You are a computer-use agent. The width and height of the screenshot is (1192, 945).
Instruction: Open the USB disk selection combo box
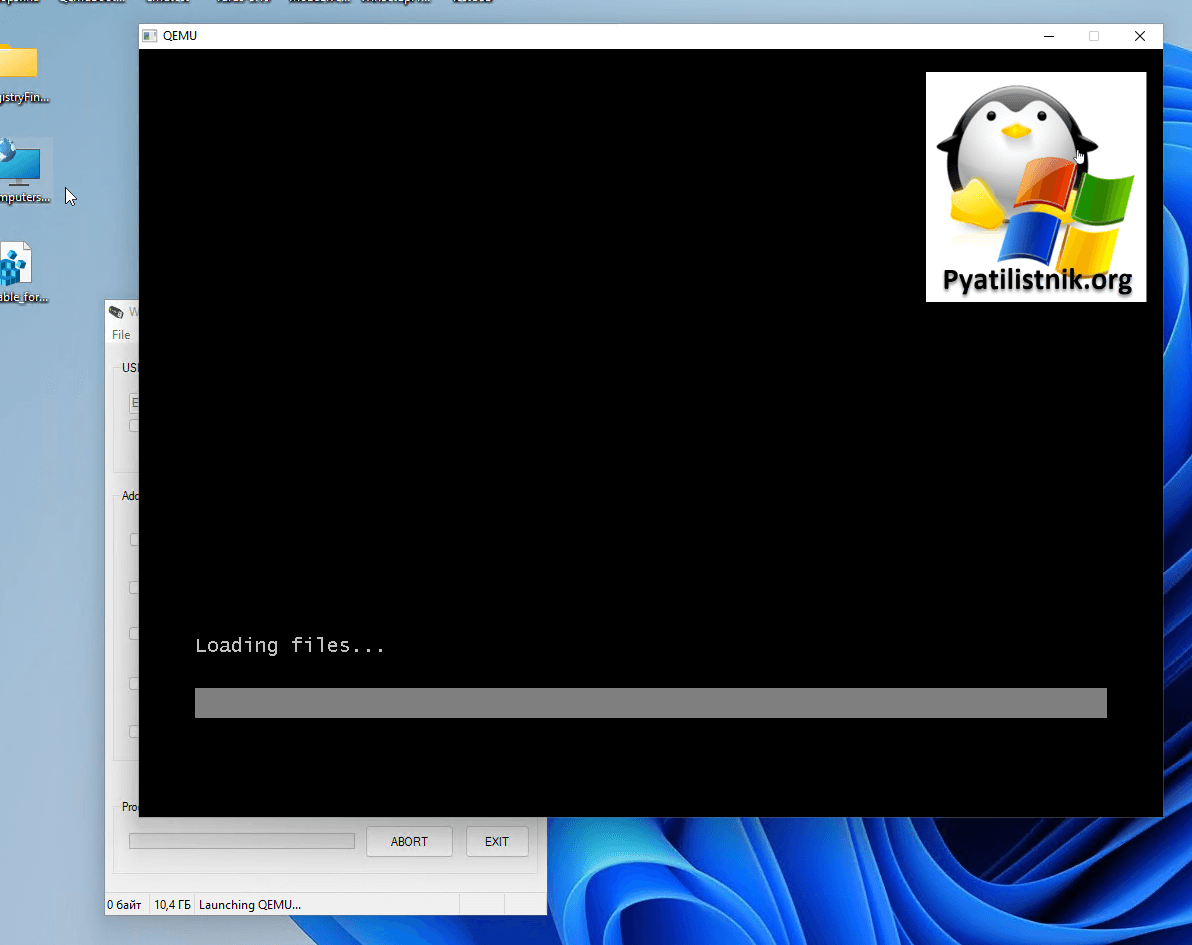click(133, 403)
